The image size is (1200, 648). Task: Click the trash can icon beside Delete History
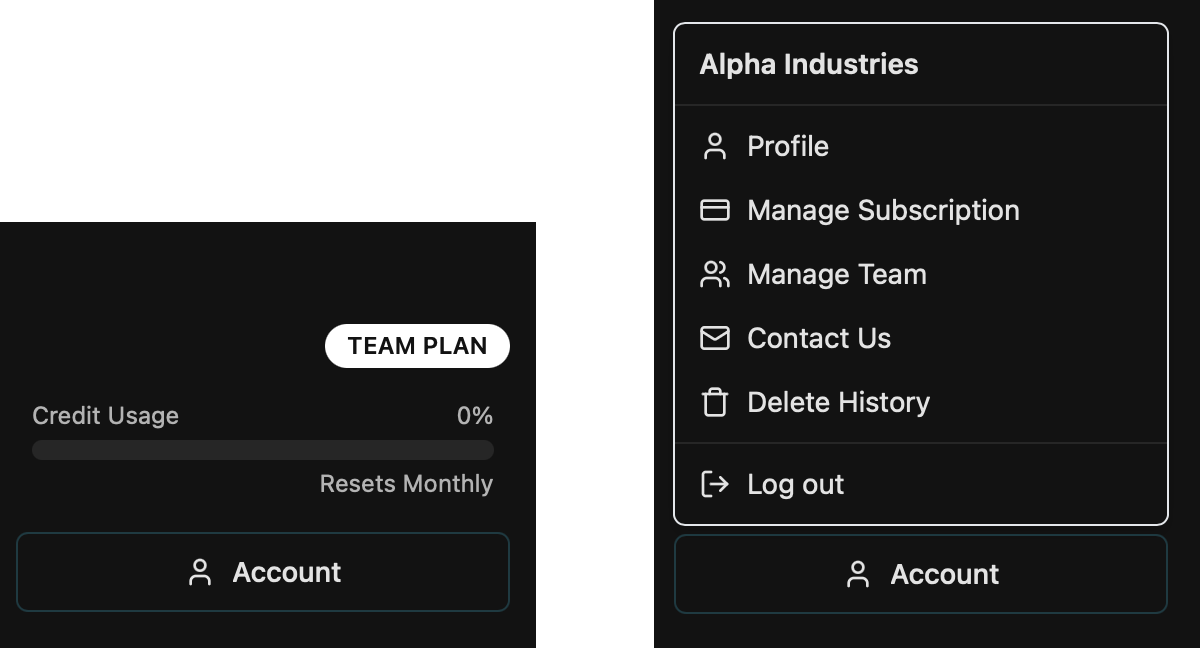point(715,402)
